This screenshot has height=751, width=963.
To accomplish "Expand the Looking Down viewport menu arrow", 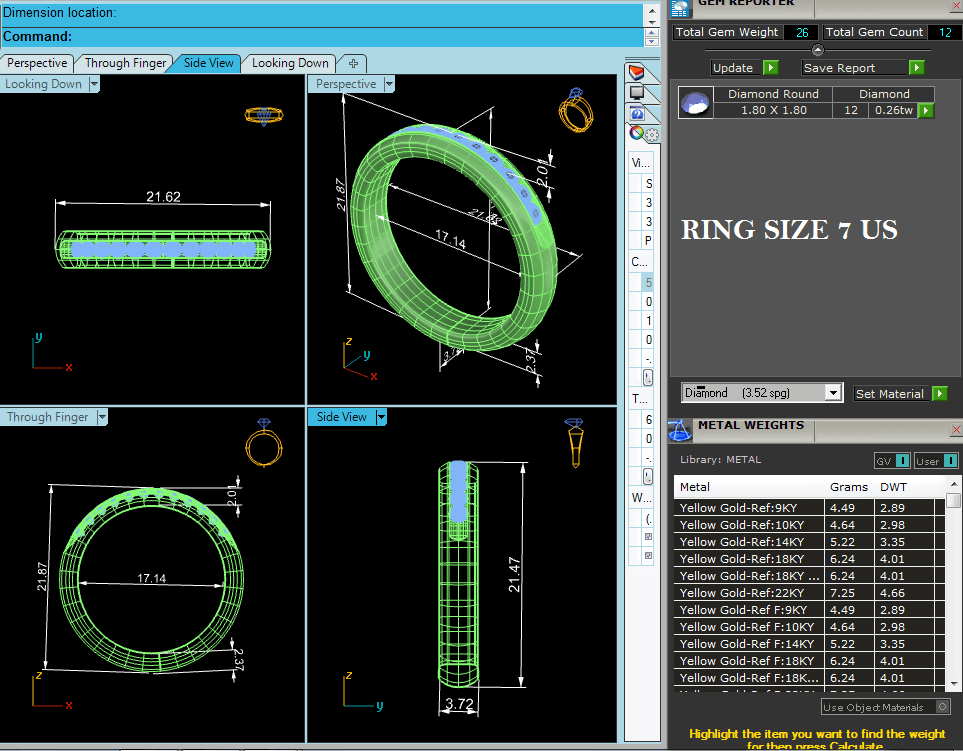I will click(94, 84).
